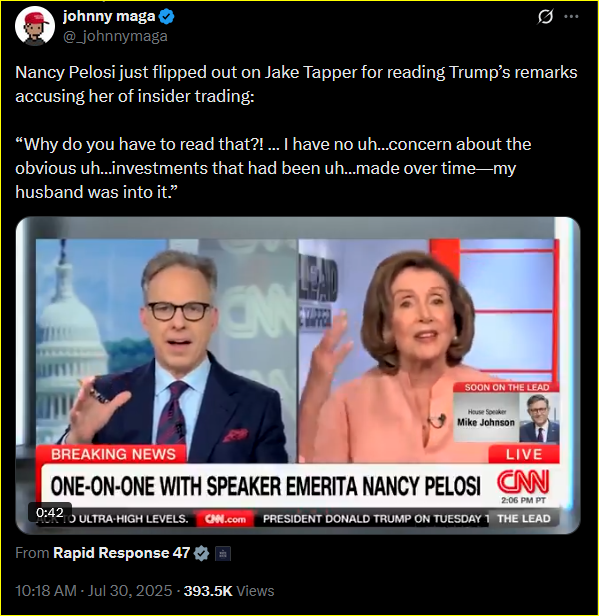This screenshot has width=599, height=616.
Task: Click the 10:18 AM Jul 30, 2025 timestamp
Action: (x=93, y=591)
